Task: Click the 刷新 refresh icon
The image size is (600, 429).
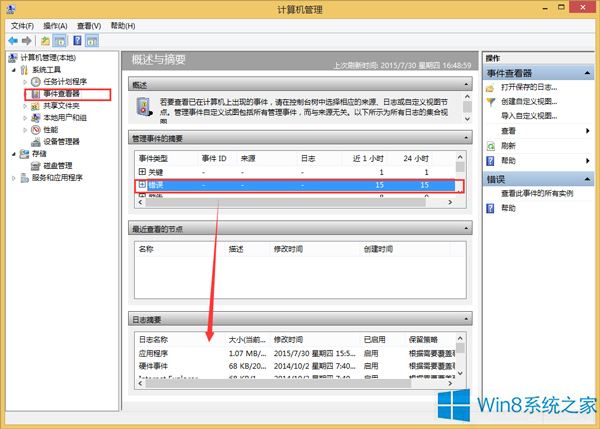Action: click(x=490, y=146)
